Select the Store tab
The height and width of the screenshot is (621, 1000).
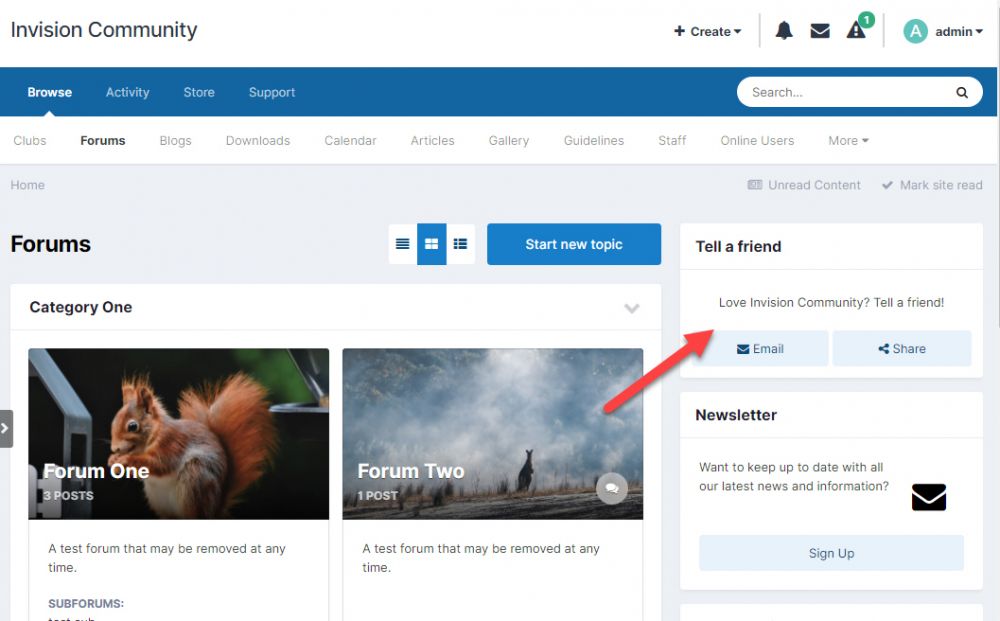[199, 92]
